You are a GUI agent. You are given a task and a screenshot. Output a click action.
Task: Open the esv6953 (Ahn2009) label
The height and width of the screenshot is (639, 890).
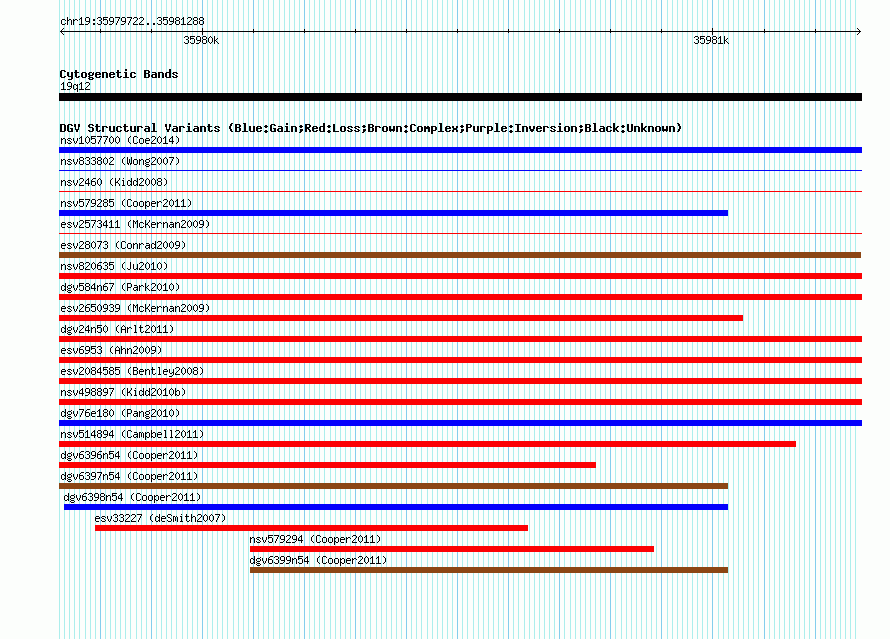pos(111,350)
